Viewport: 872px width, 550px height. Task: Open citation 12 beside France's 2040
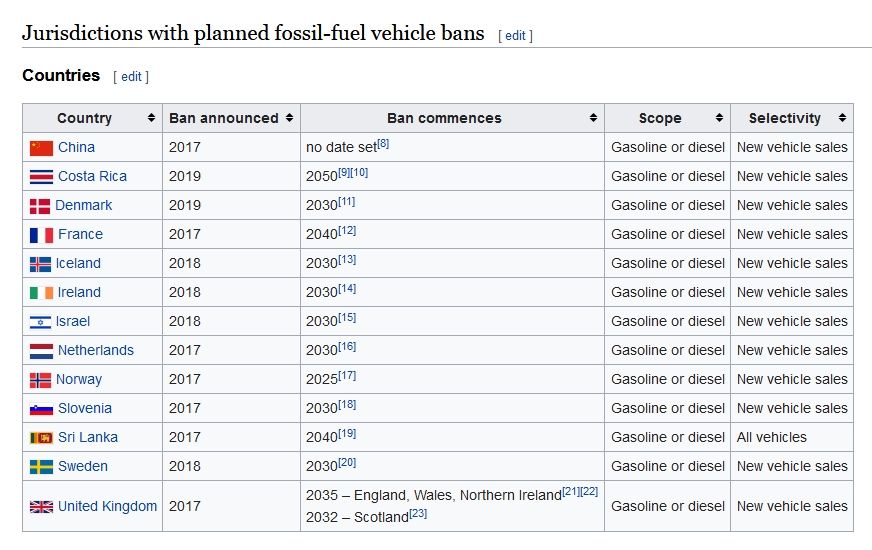click(347, 230)
